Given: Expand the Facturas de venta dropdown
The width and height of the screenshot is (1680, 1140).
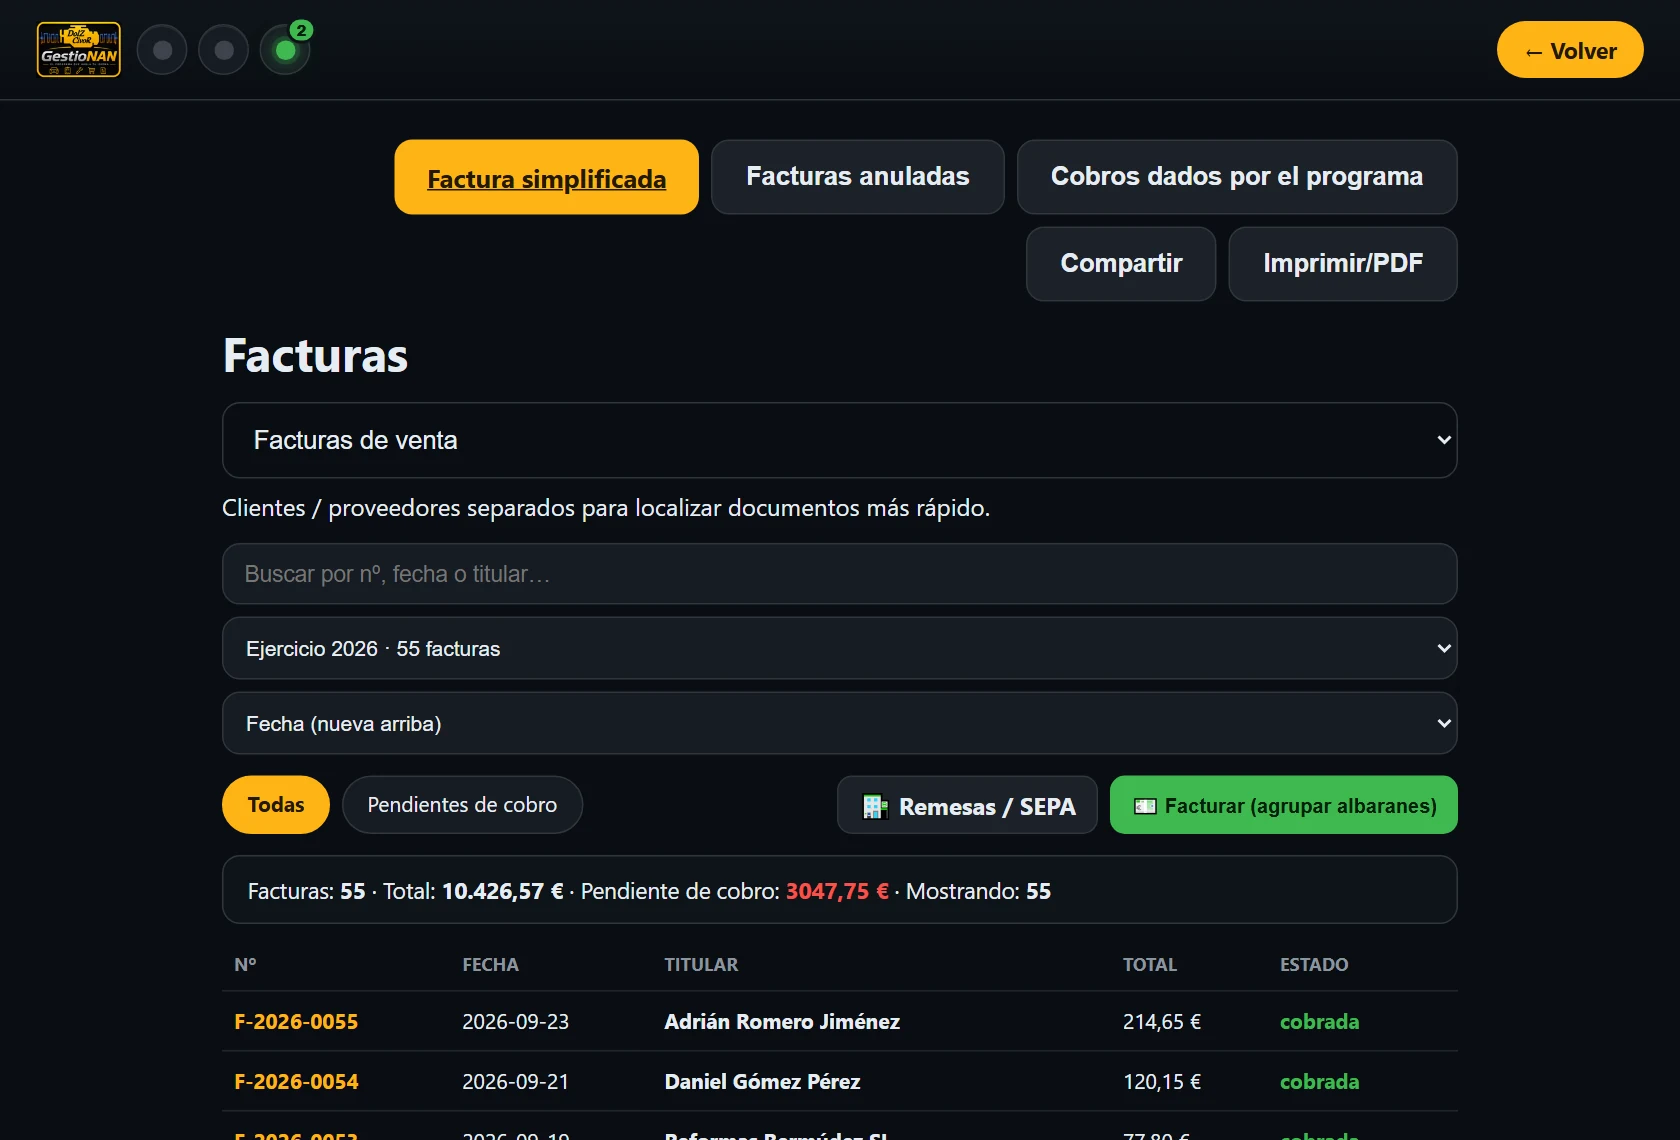Looking at the screenshot, I should (x=840, y=440).
